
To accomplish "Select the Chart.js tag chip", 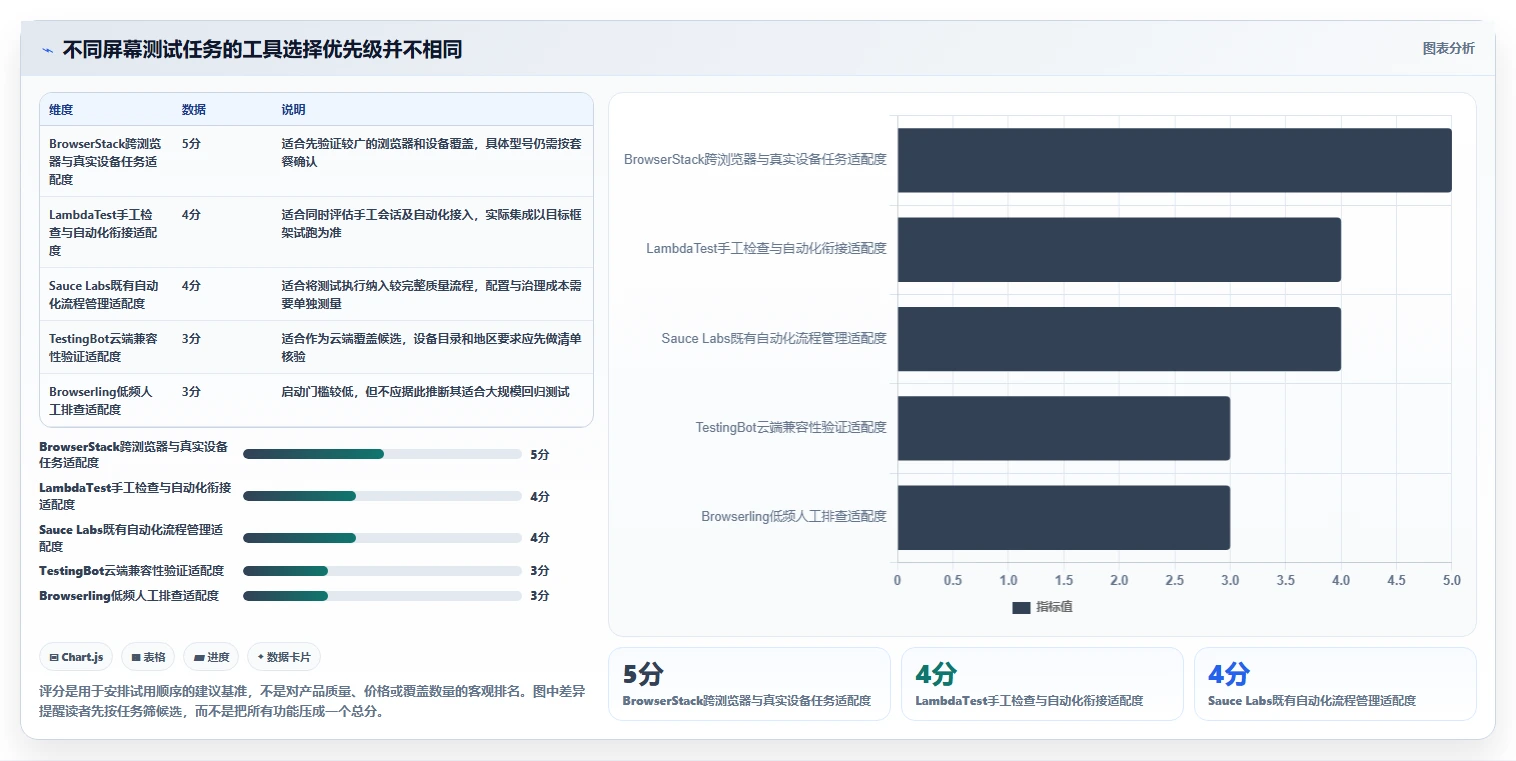I will pos(76,657).
